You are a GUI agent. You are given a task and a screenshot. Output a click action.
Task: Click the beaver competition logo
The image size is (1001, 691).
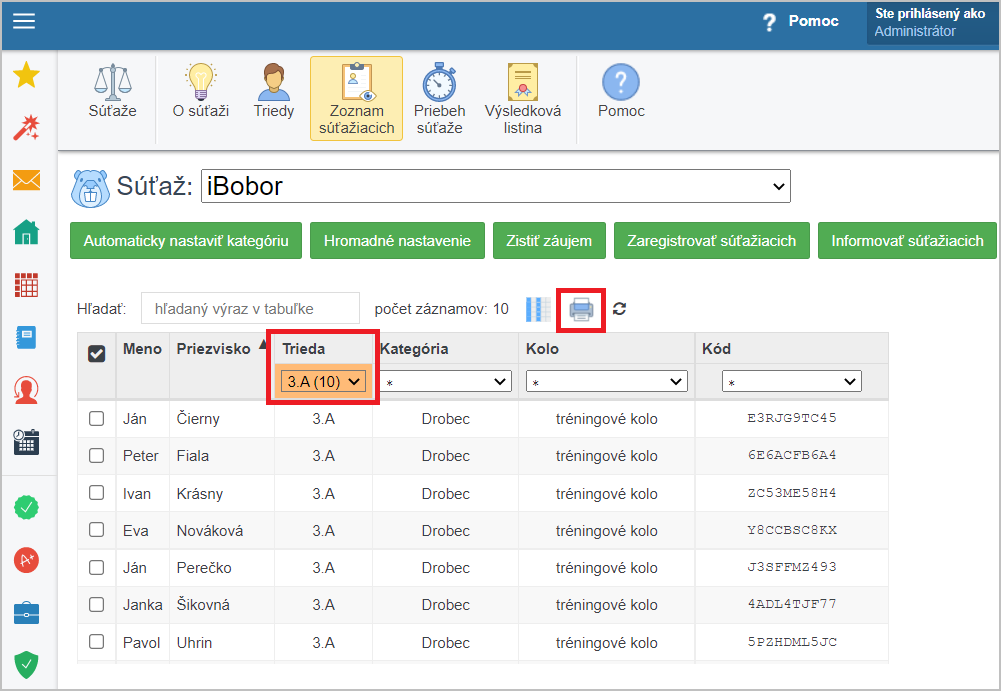click(90, 188)
